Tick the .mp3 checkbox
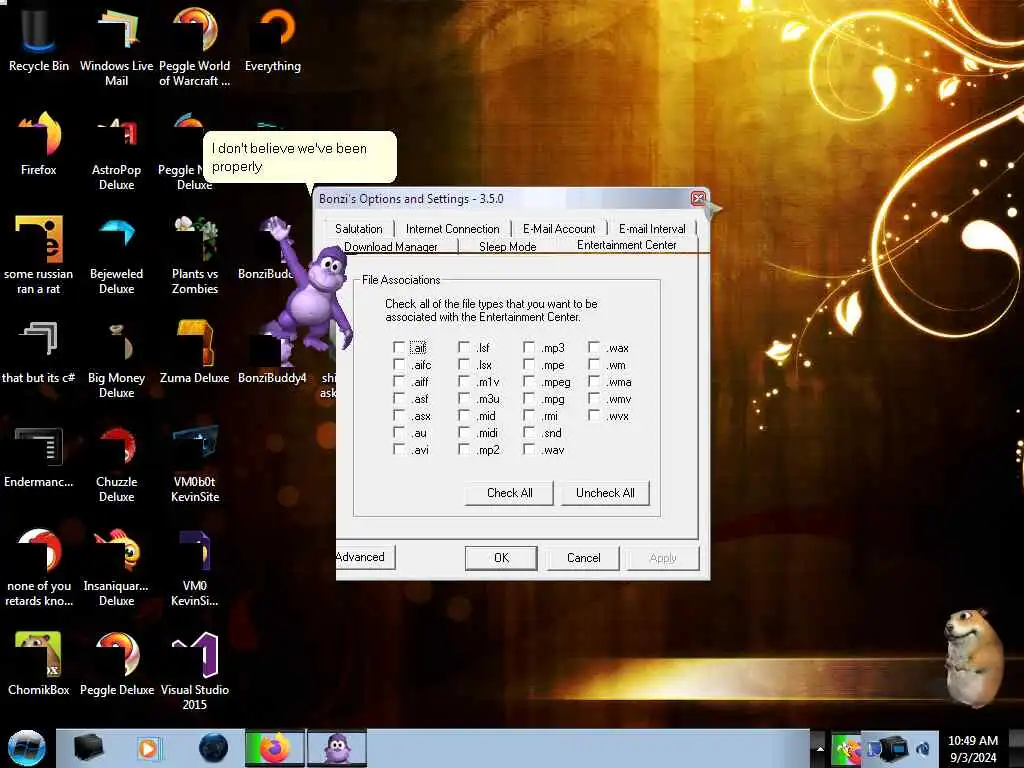 coord(529,347)
